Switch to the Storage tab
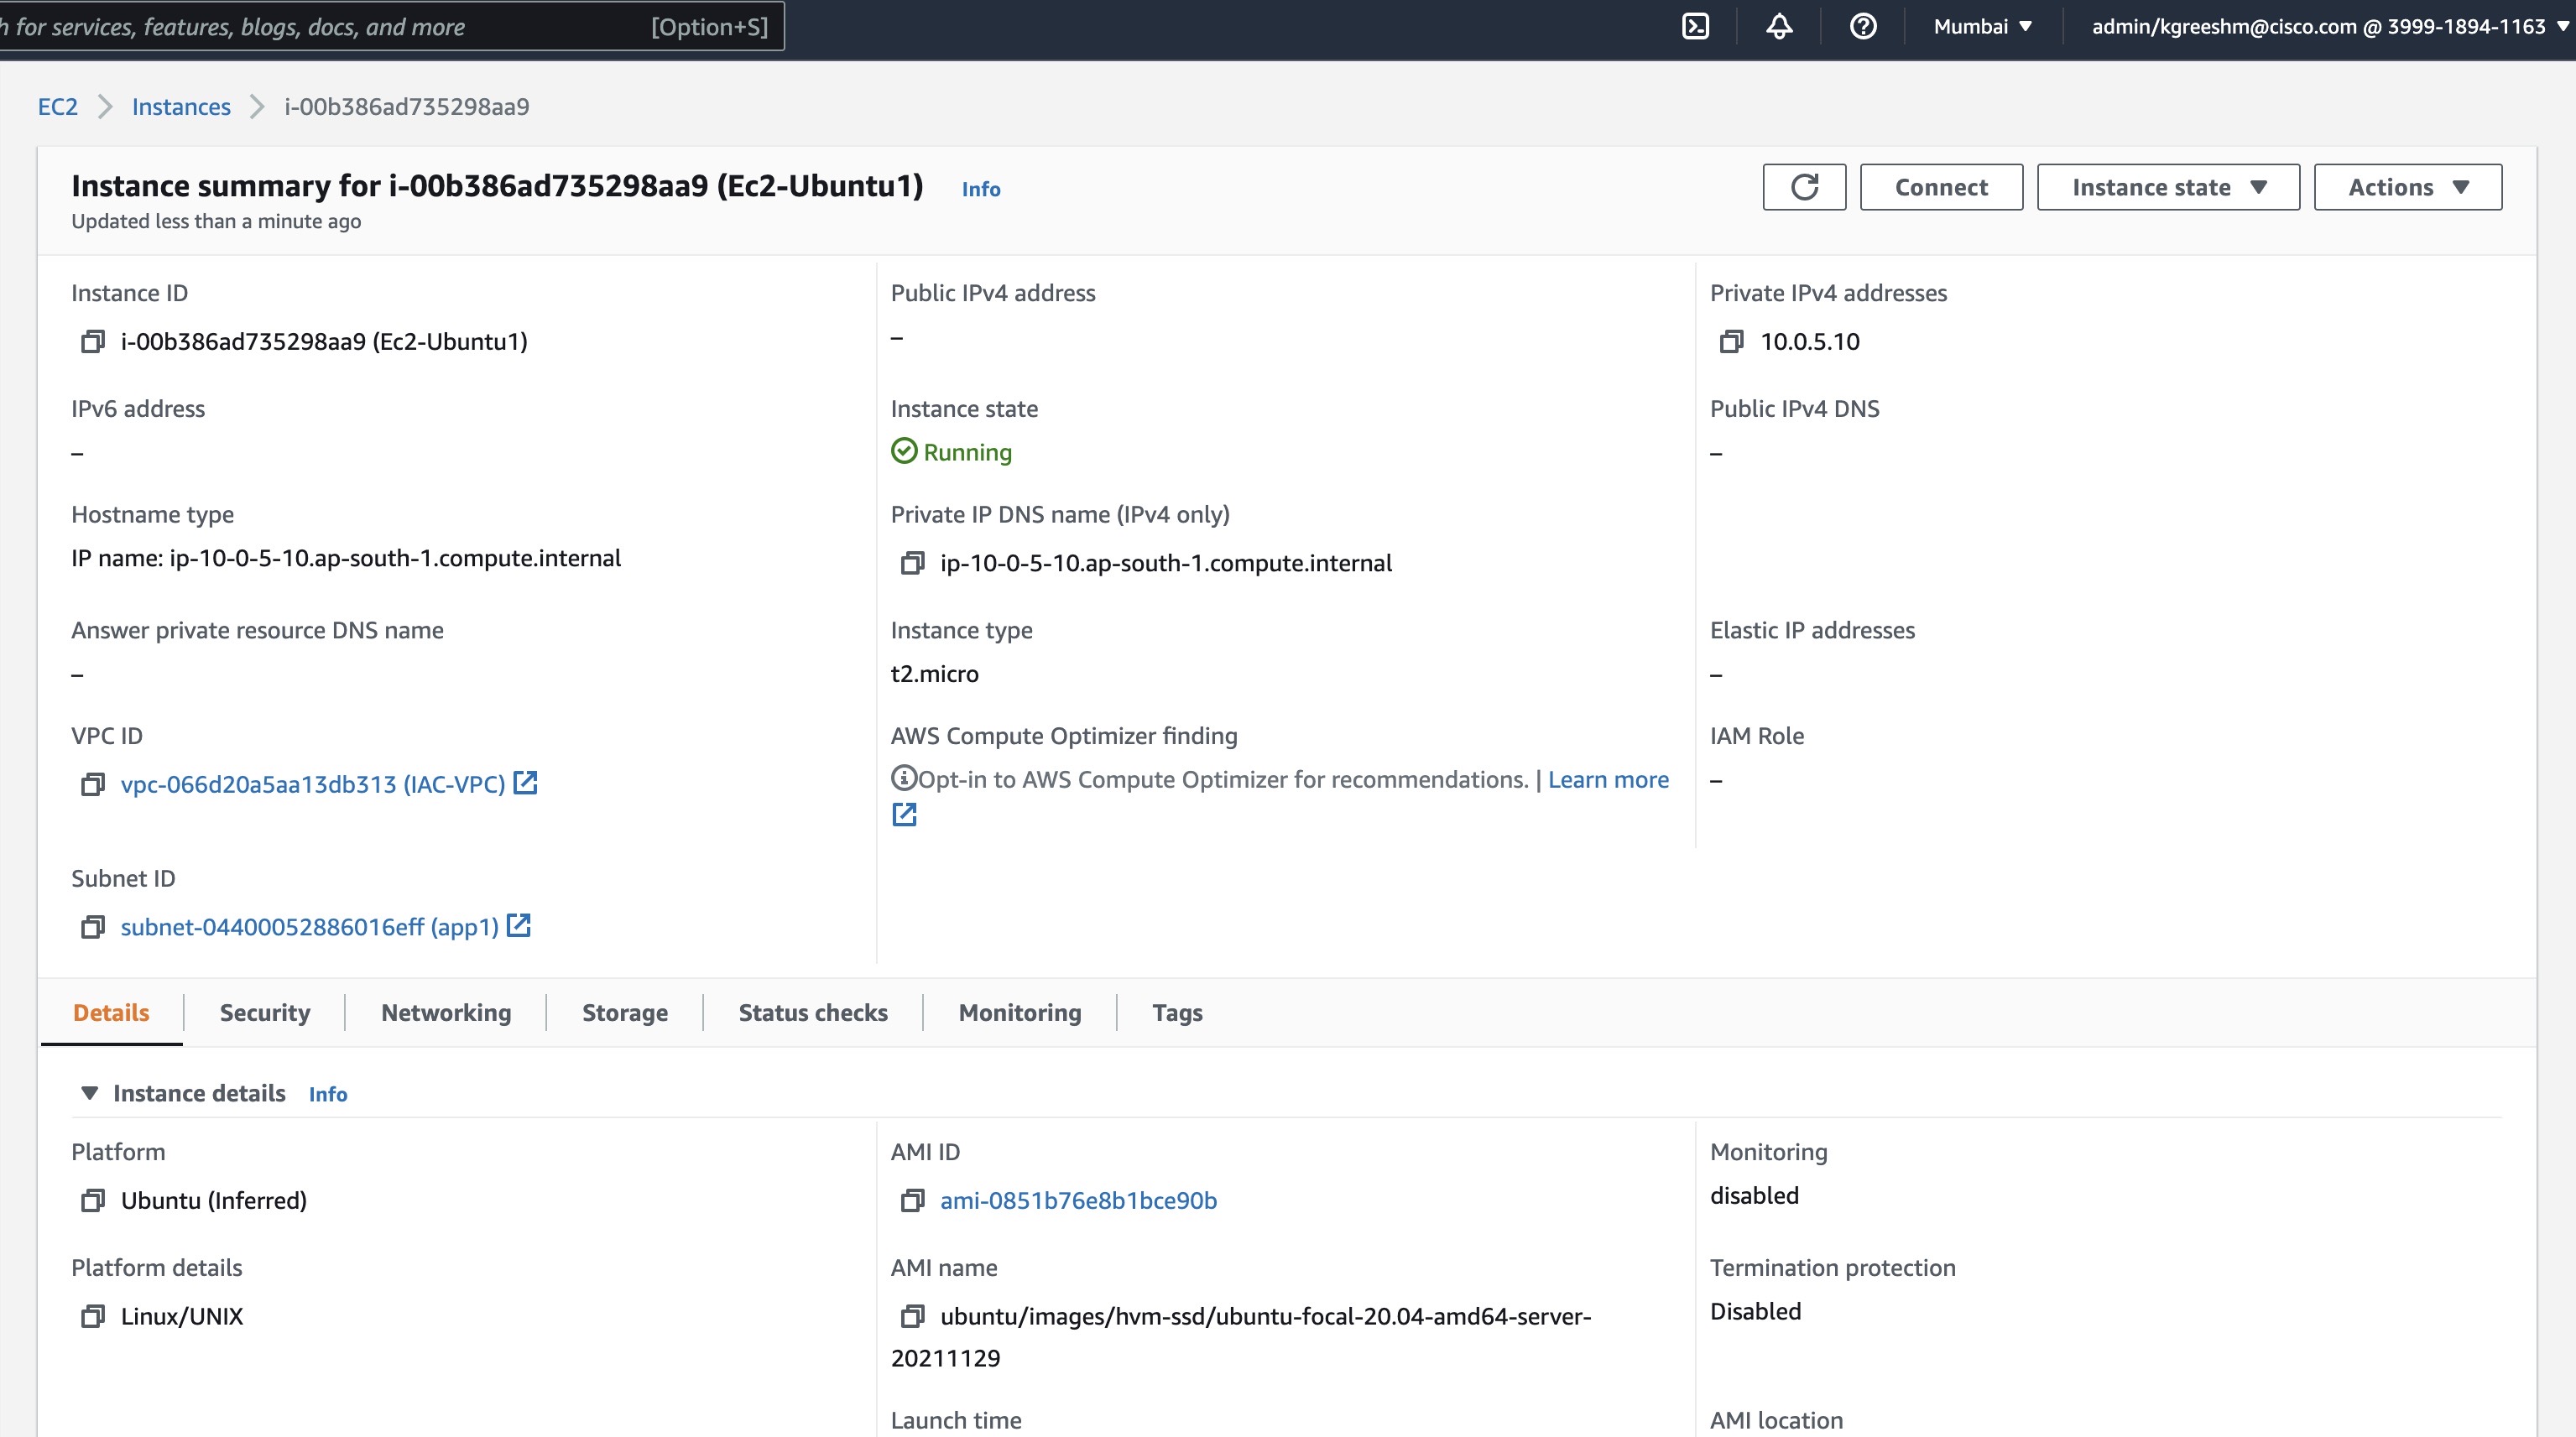This screenshot has width=2576, height=1437. click(625, 1013)
